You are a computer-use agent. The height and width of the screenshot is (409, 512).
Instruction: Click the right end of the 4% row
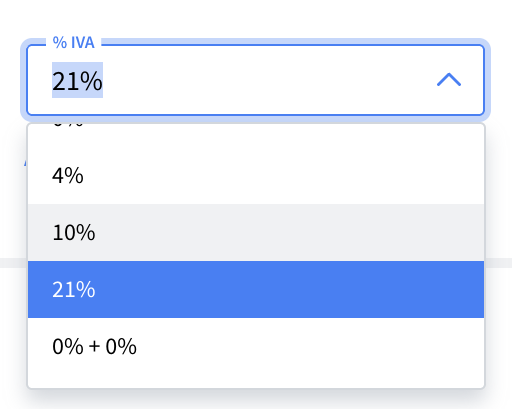point(460,175)
